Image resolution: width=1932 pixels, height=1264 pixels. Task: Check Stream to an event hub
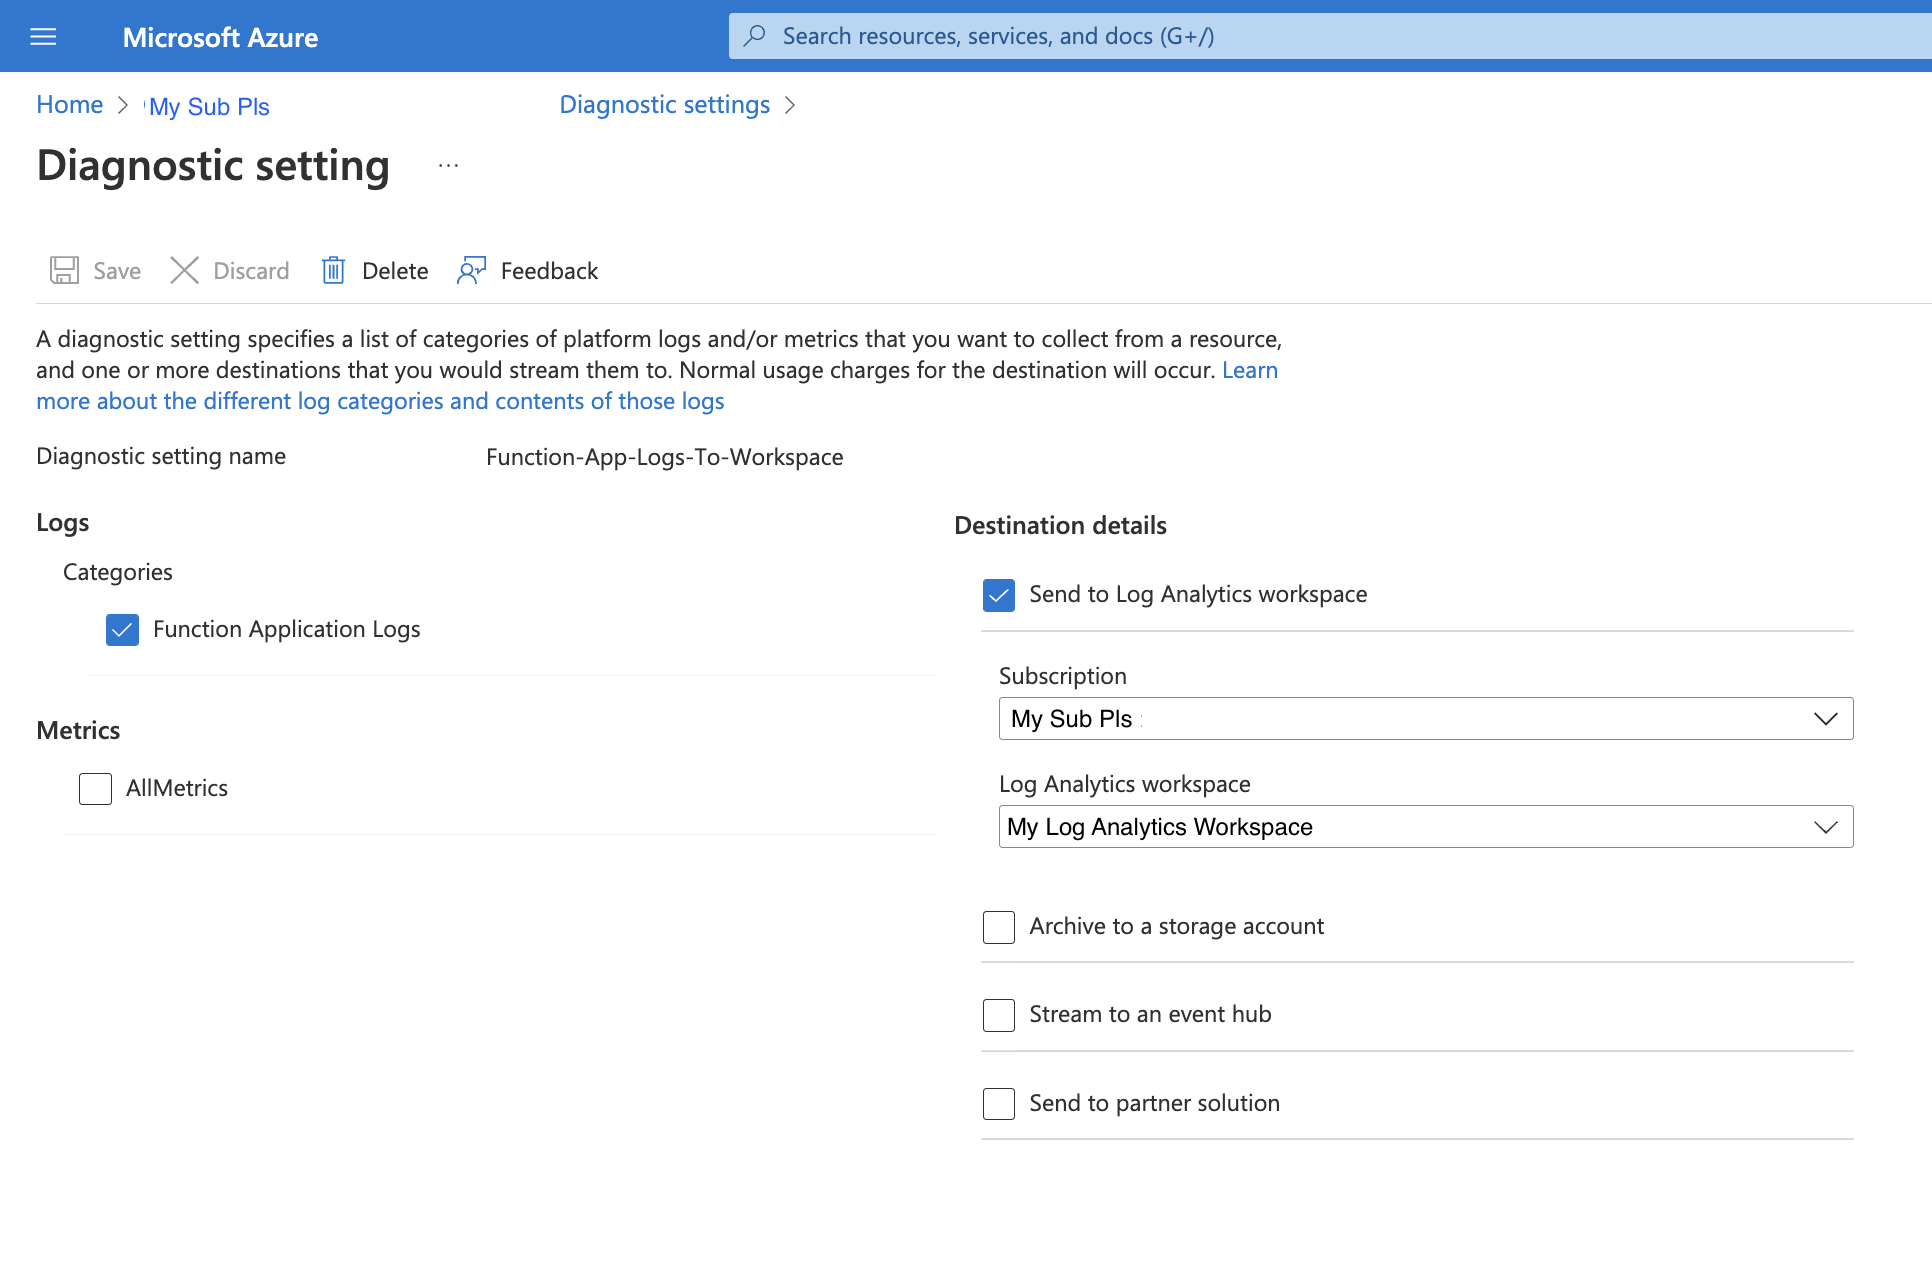pos(998,1014)
